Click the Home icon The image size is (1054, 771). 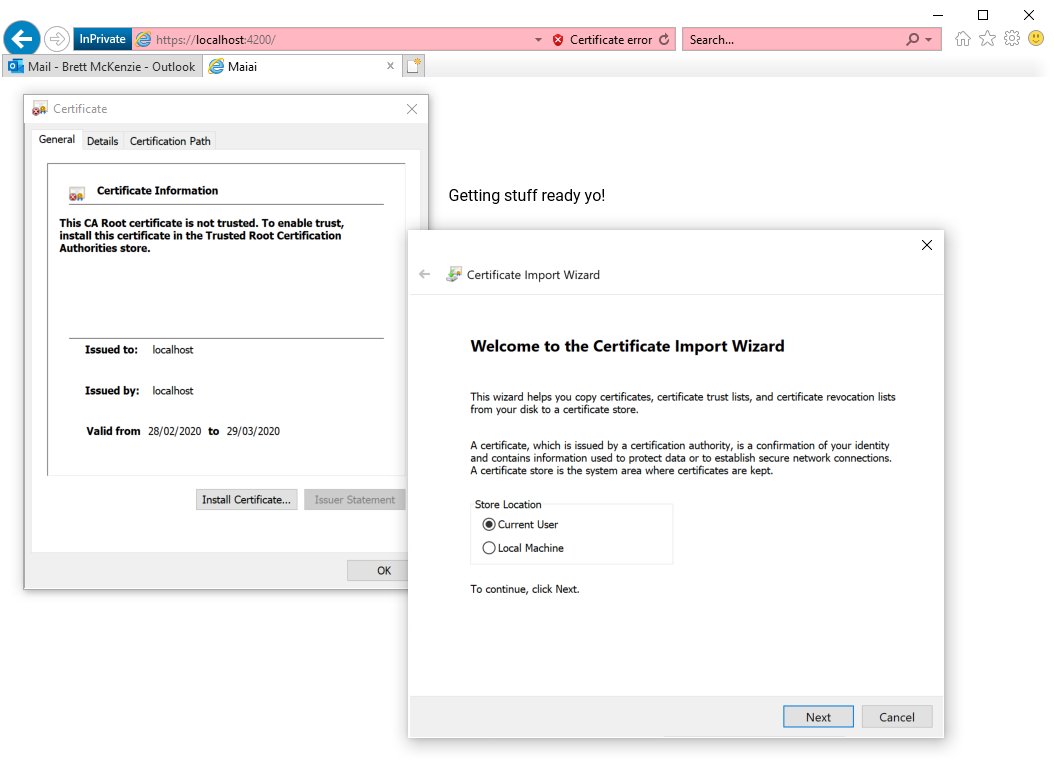[x=963, y=39]
